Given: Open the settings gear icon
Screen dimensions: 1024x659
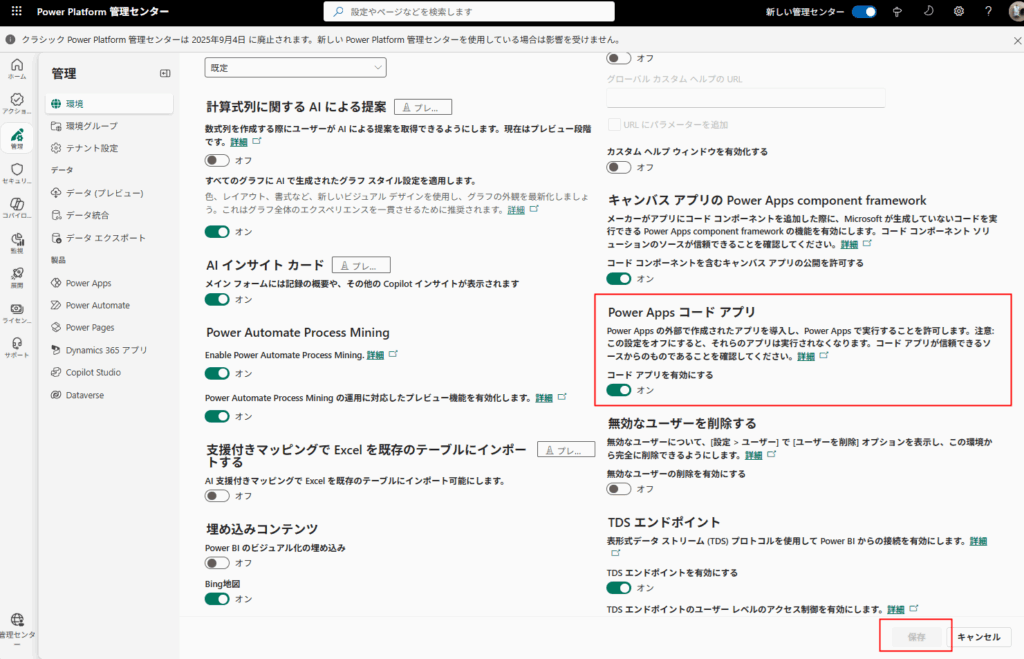Looking at the screenshot, I should point(959,11).
